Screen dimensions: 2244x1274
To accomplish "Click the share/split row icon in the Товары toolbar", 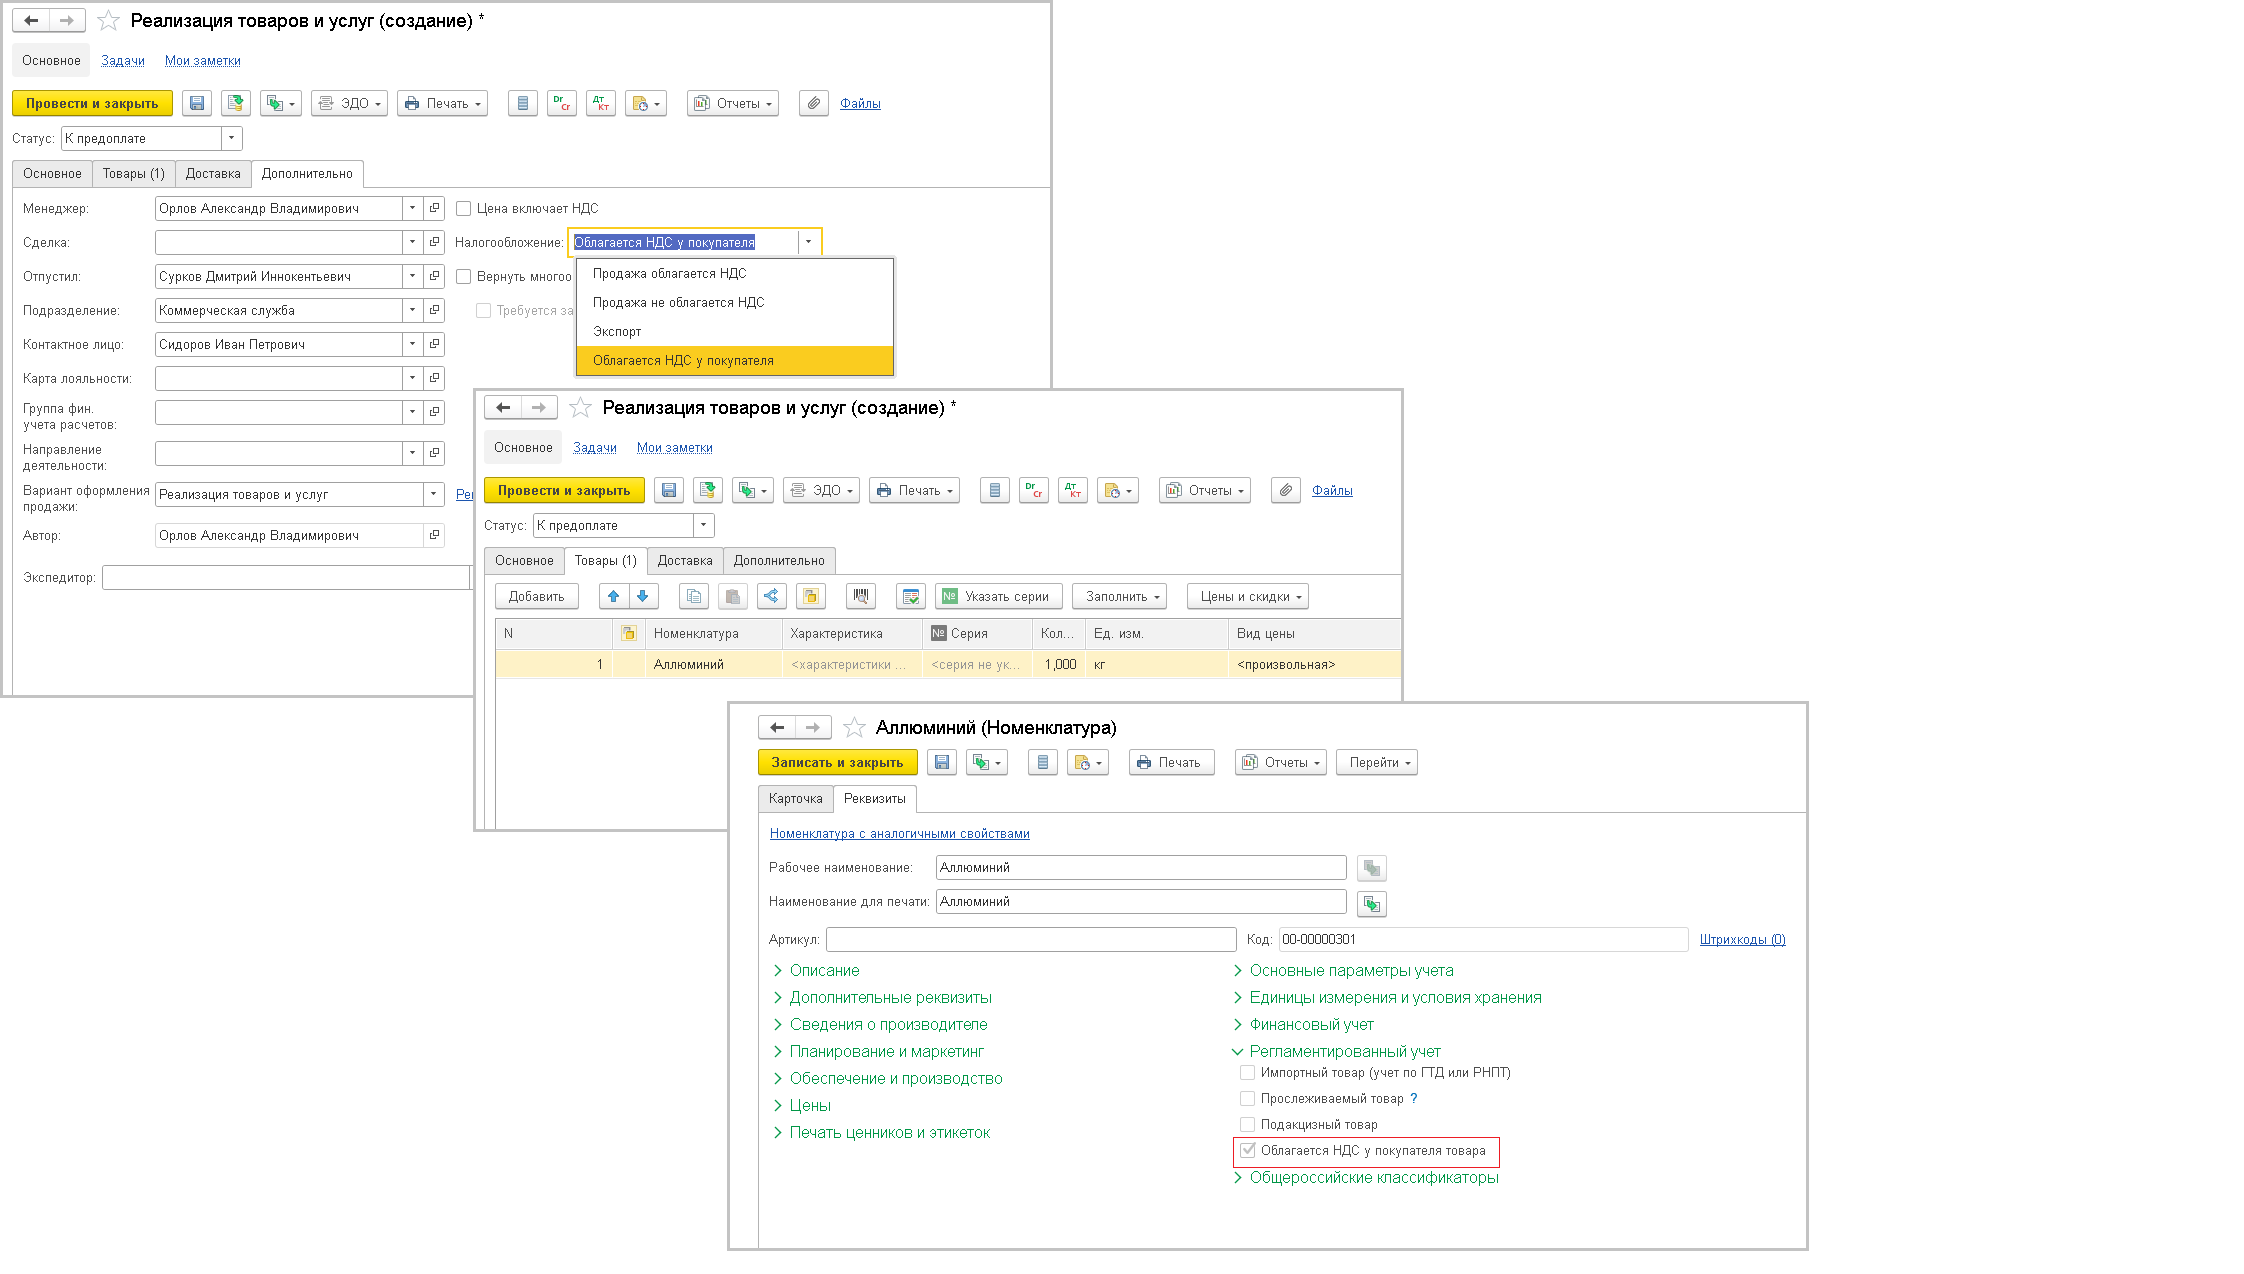I will 771,597.
